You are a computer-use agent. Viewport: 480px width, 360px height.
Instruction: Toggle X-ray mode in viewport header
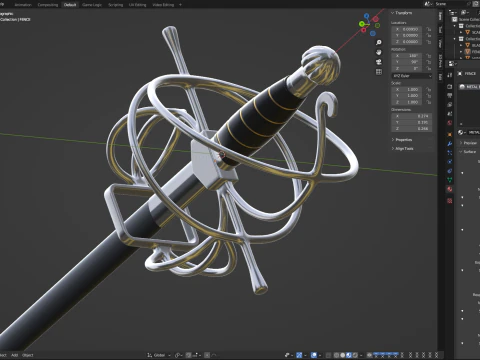328,355
